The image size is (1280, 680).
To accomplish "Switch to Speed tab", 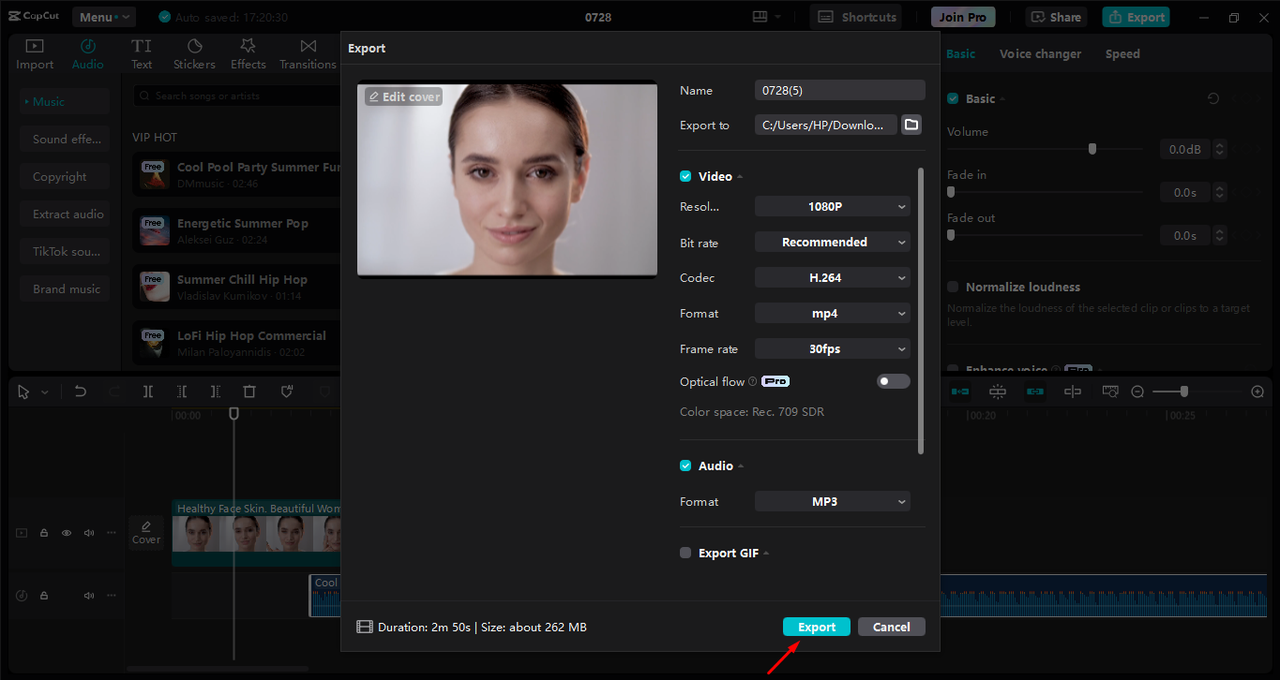I will [1122, 54].
